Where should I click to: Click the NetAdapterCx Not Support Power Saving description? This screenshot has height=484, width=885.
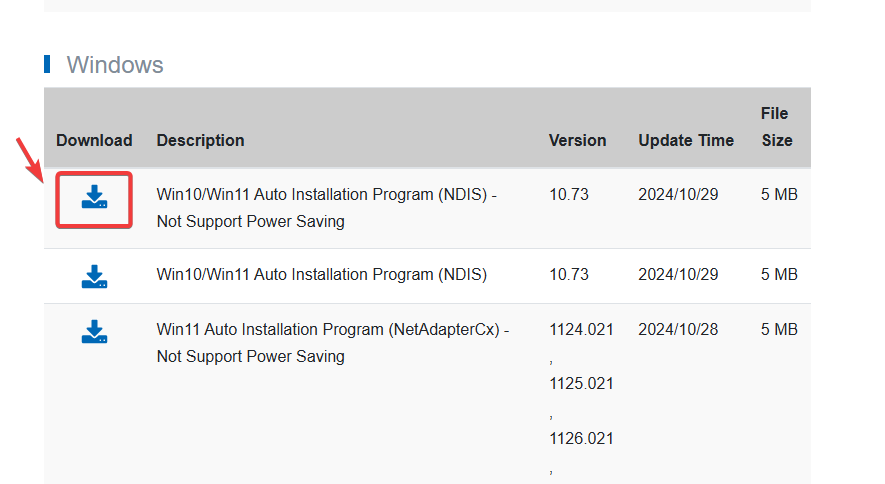332,343
